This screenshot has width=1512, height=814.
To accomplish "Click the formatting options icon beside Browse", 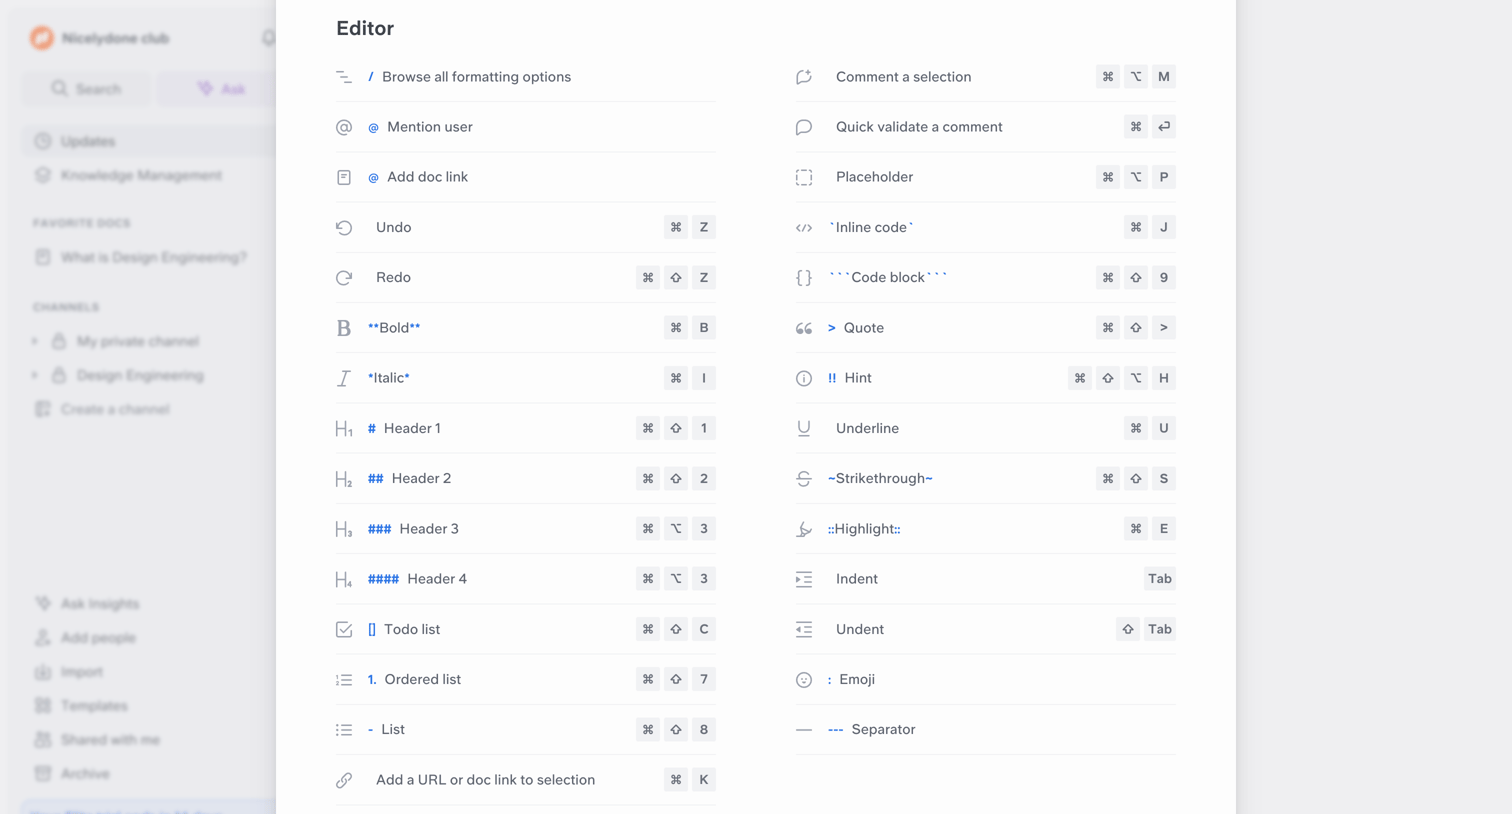I will point(344,77).
